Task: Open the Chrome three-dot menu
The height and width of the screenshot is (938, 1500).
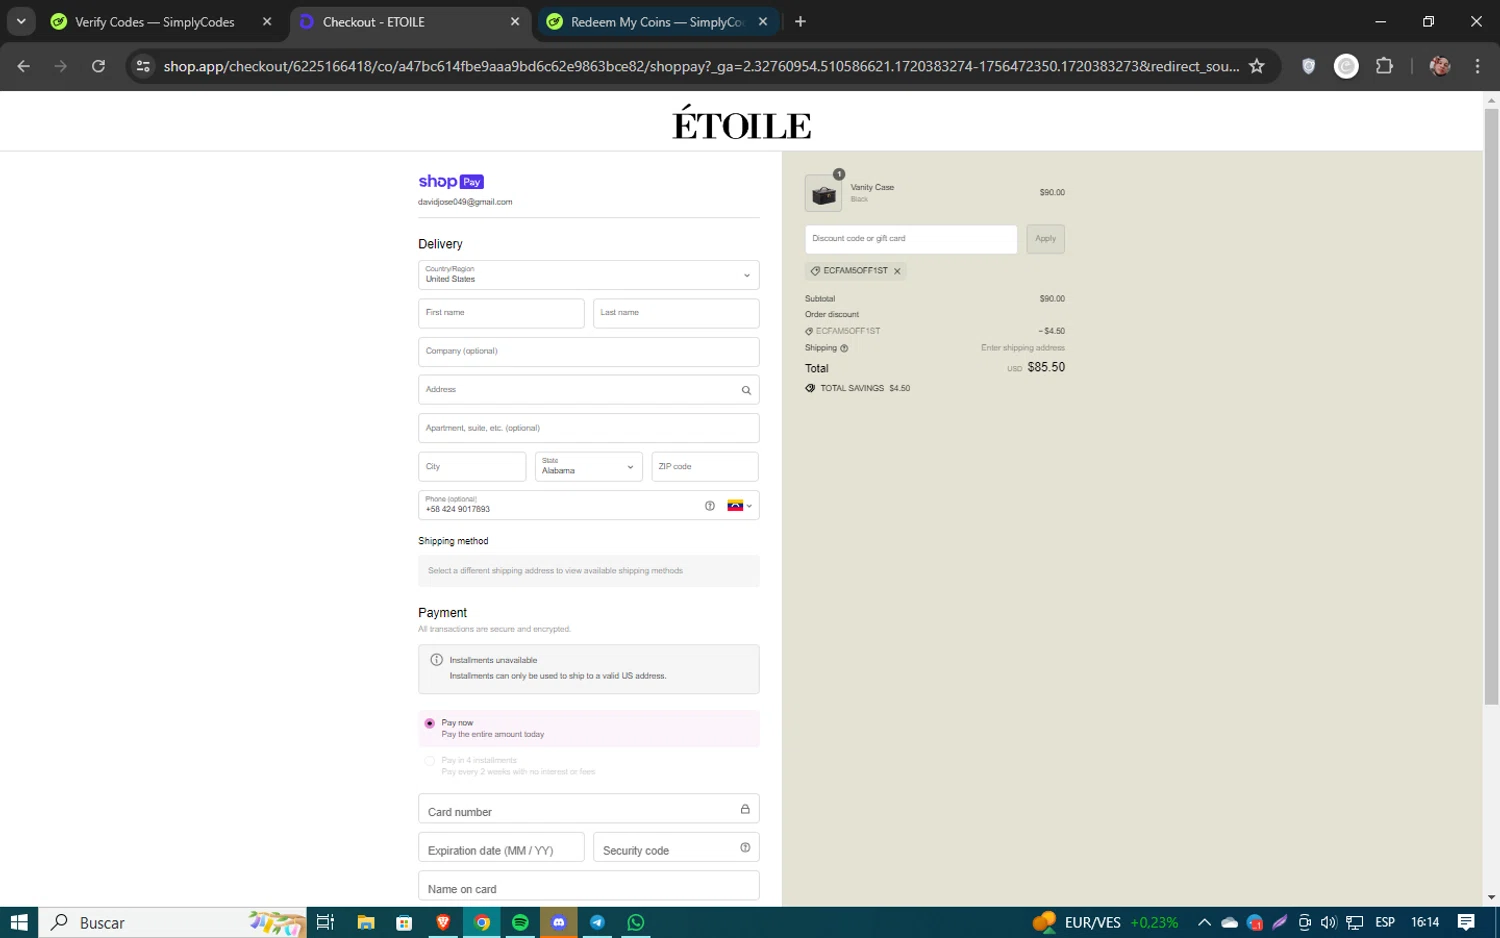Action: (x=1477, y=66)
